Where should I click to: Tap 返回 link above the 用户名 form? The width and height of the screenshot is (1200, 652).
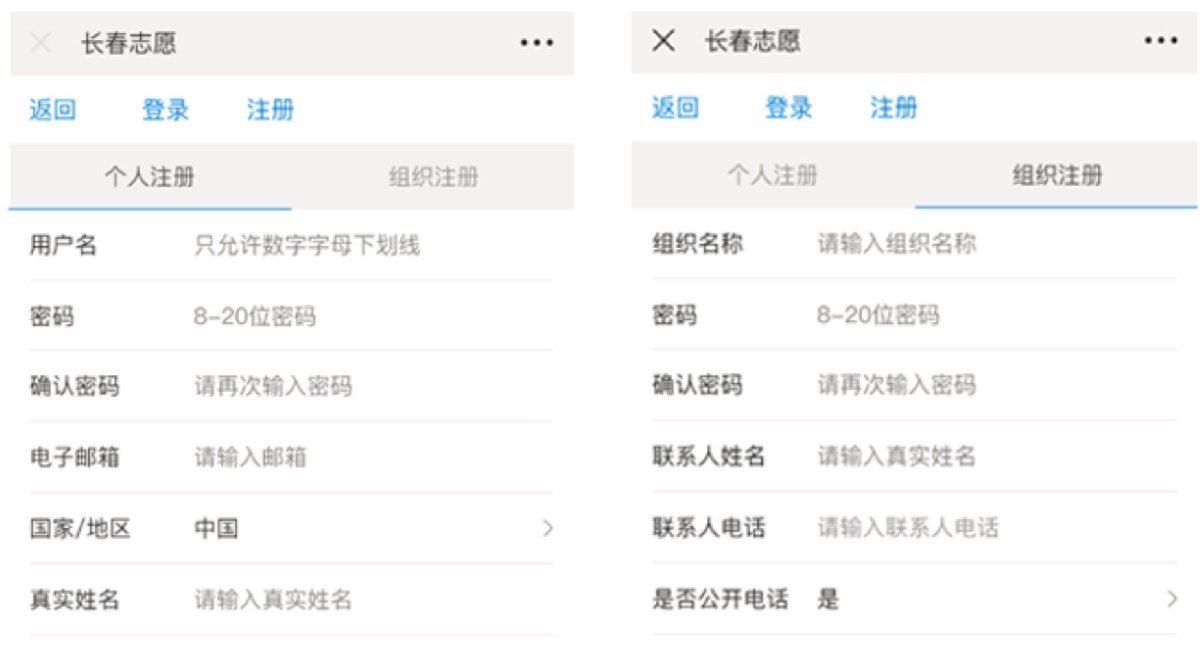(x=52, y=110)
